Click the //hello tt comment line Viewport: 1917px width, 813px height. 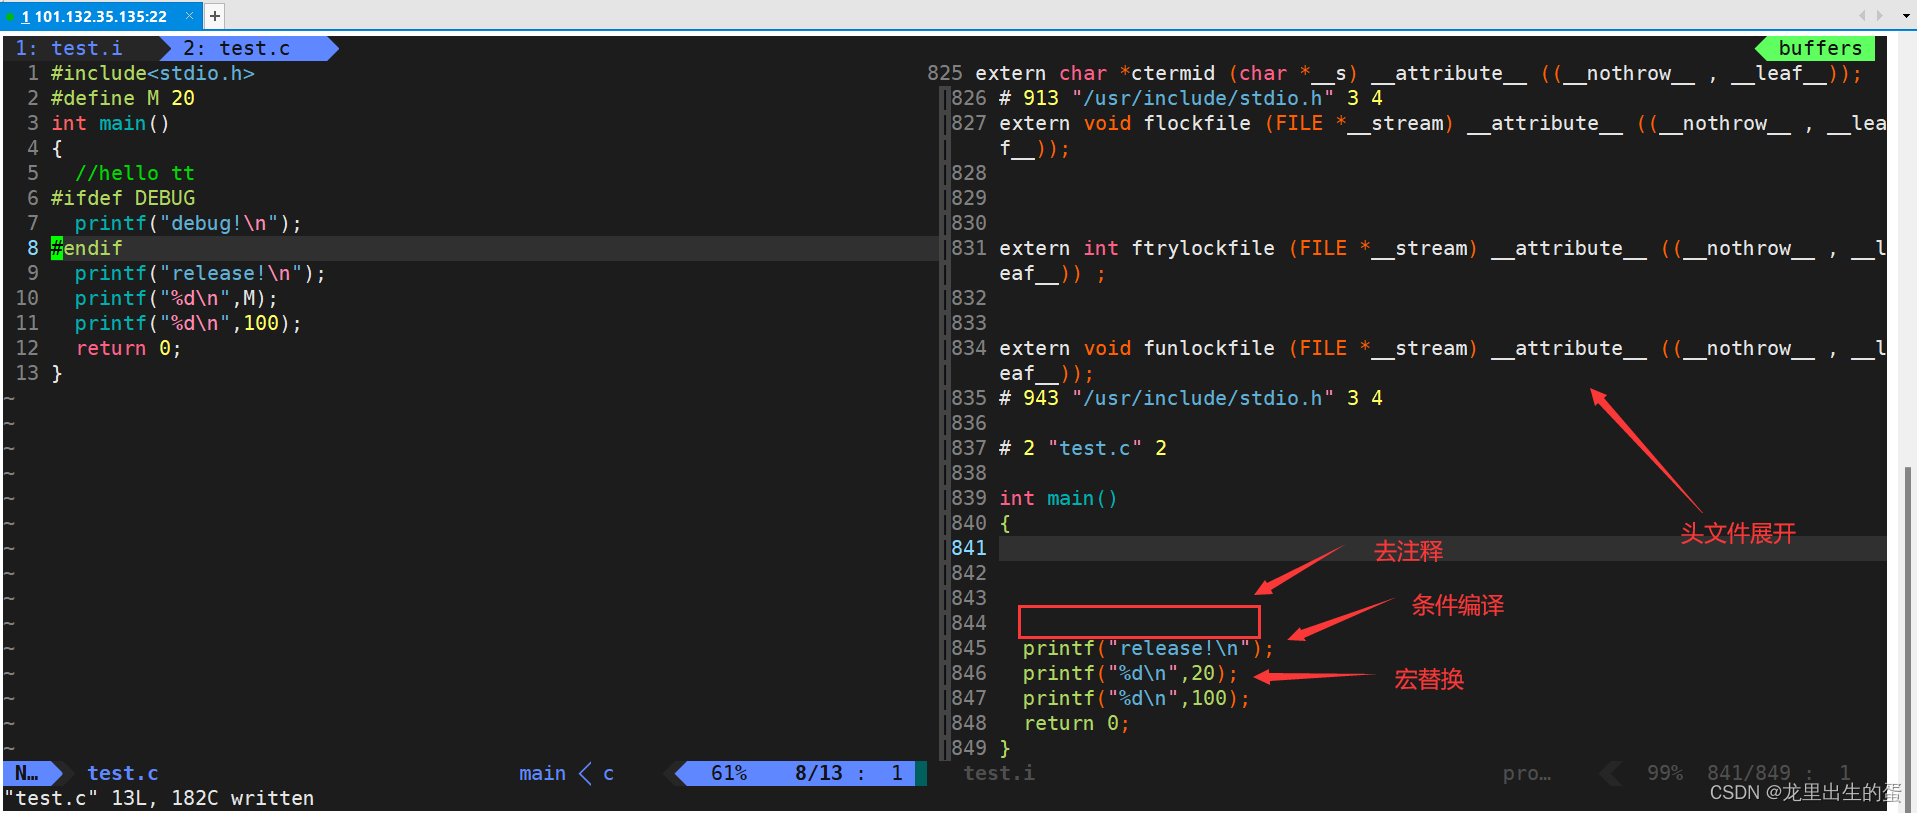[x=134, y=173]
